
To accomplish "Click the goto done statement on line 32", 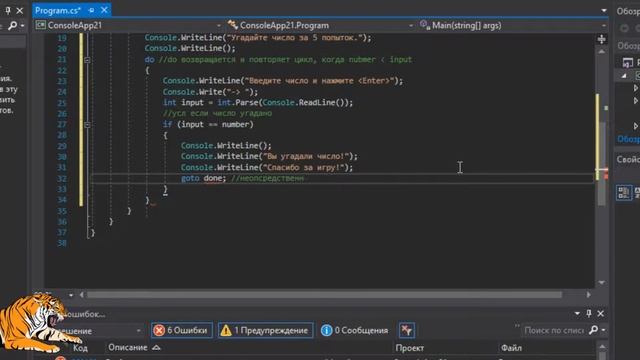I will click(203, 178).
